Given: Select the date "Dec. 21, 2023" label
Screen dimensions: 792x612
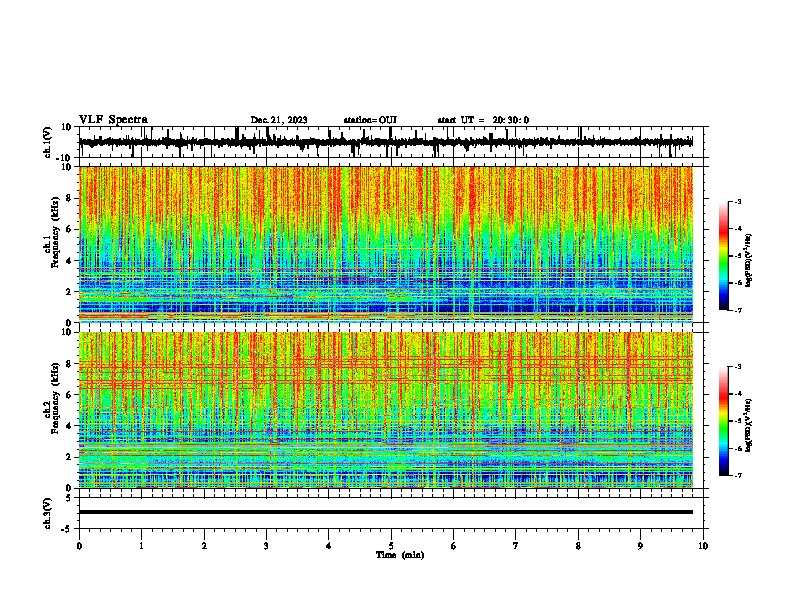Looking at the screenshot, I should [279, 120].
